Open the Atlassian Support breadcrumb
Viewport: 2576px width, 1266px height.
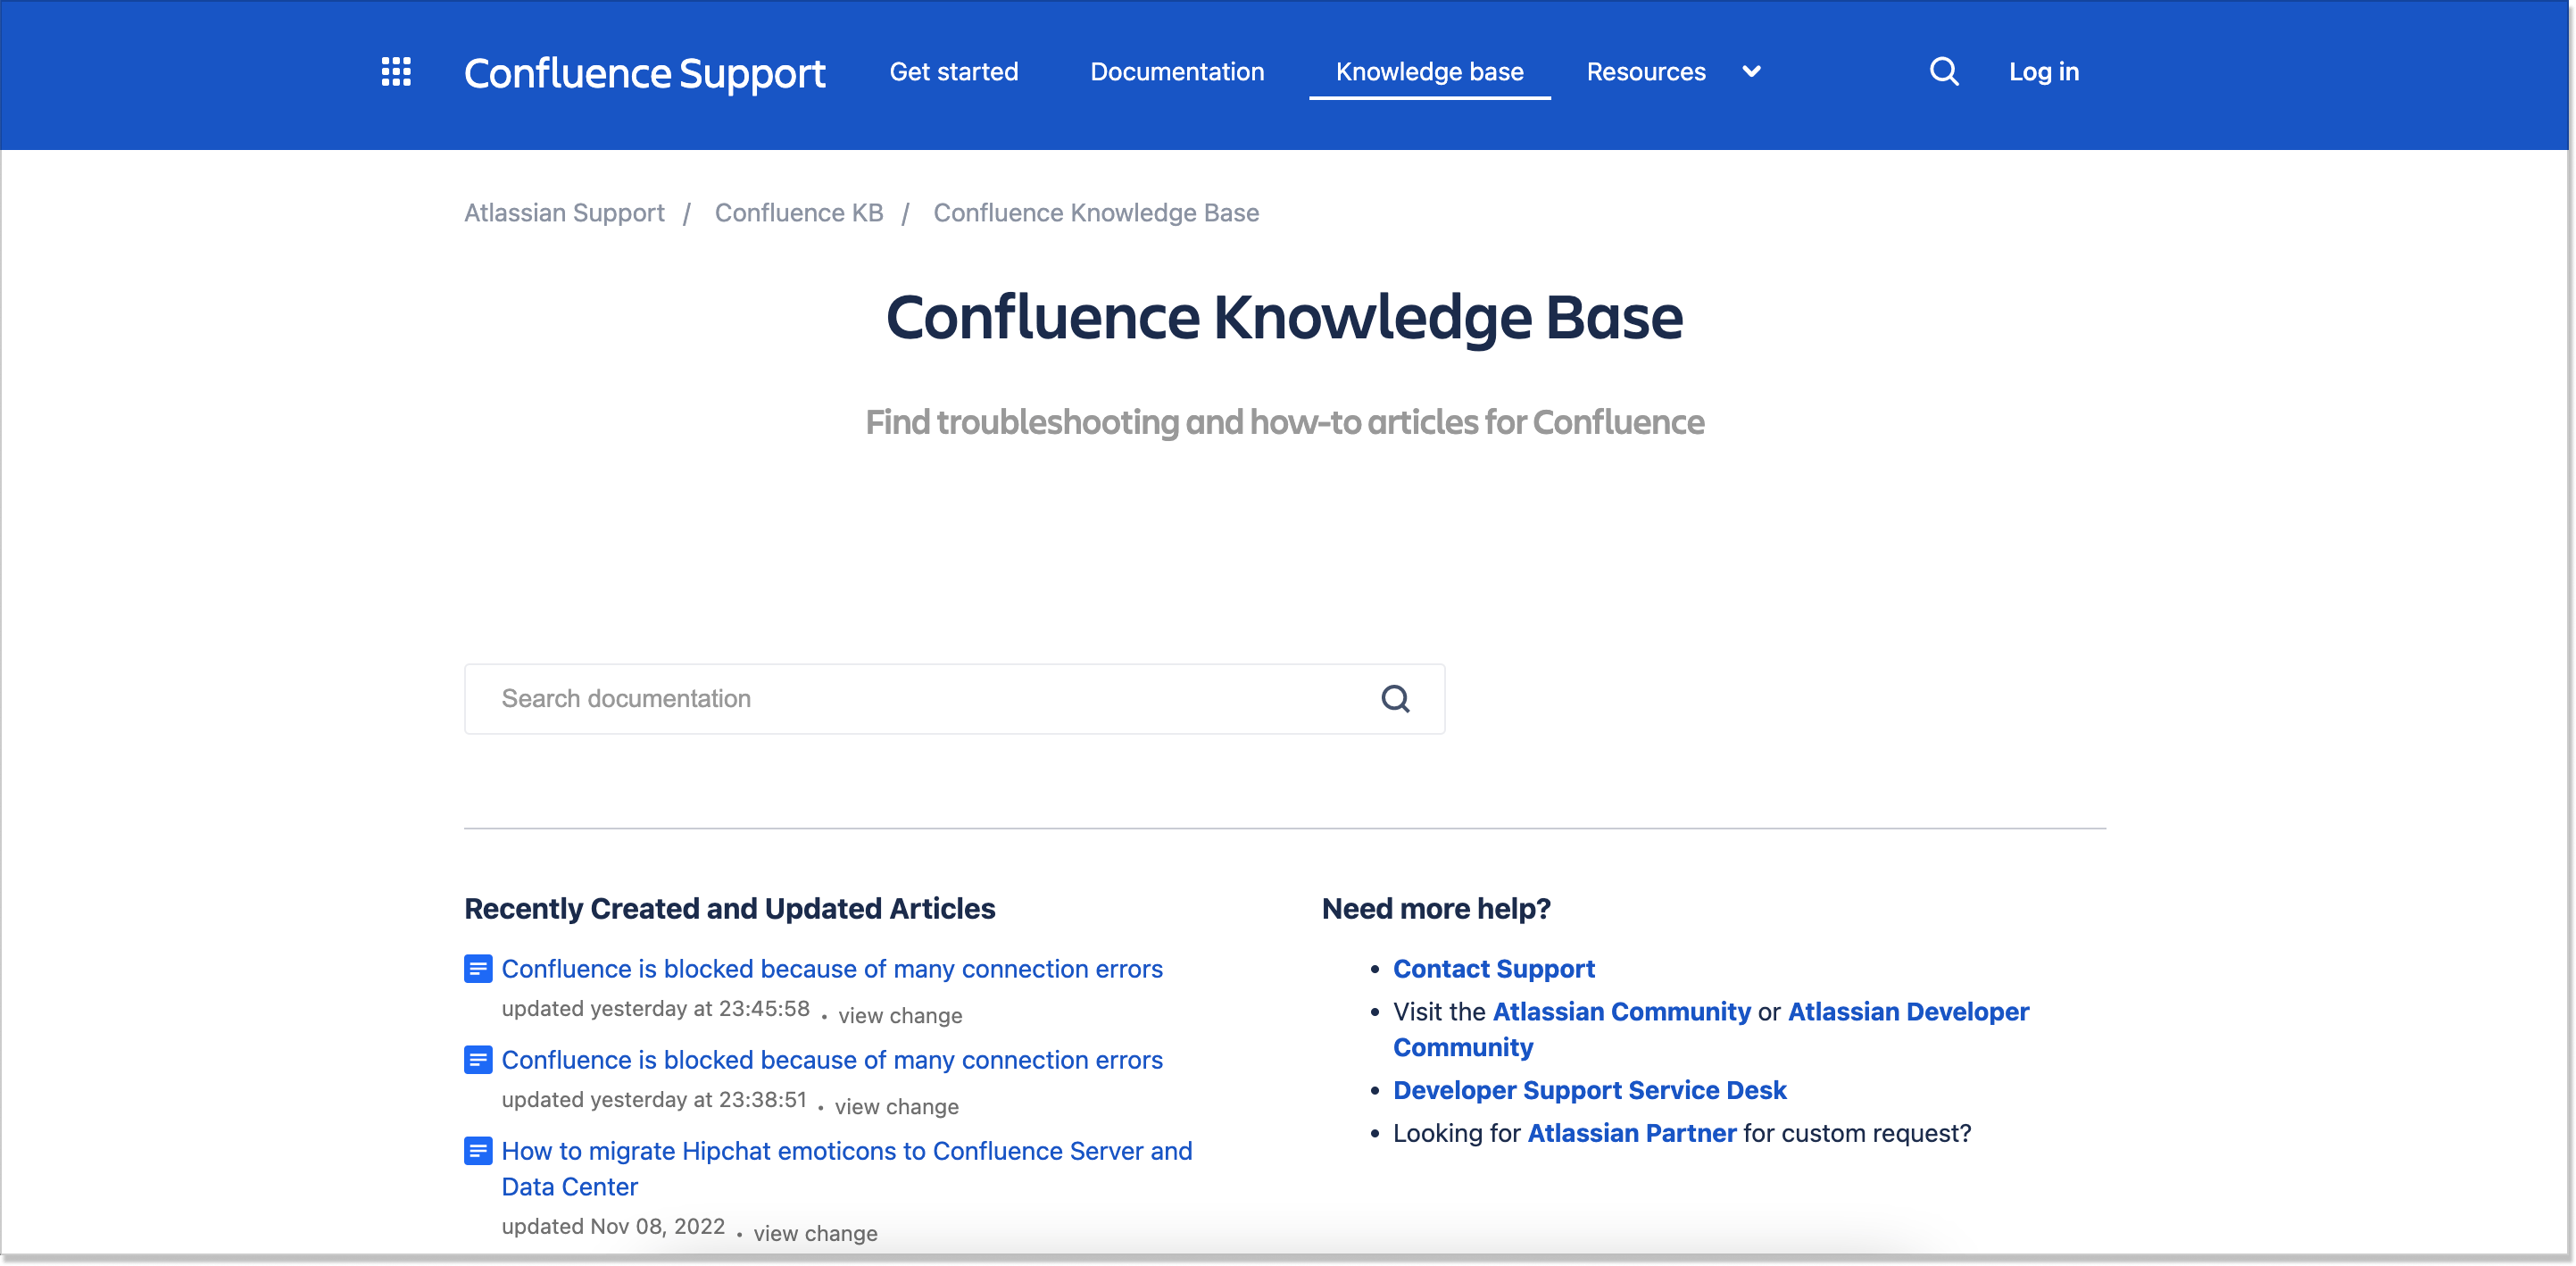pyautogui.click(x=564, y=212)
